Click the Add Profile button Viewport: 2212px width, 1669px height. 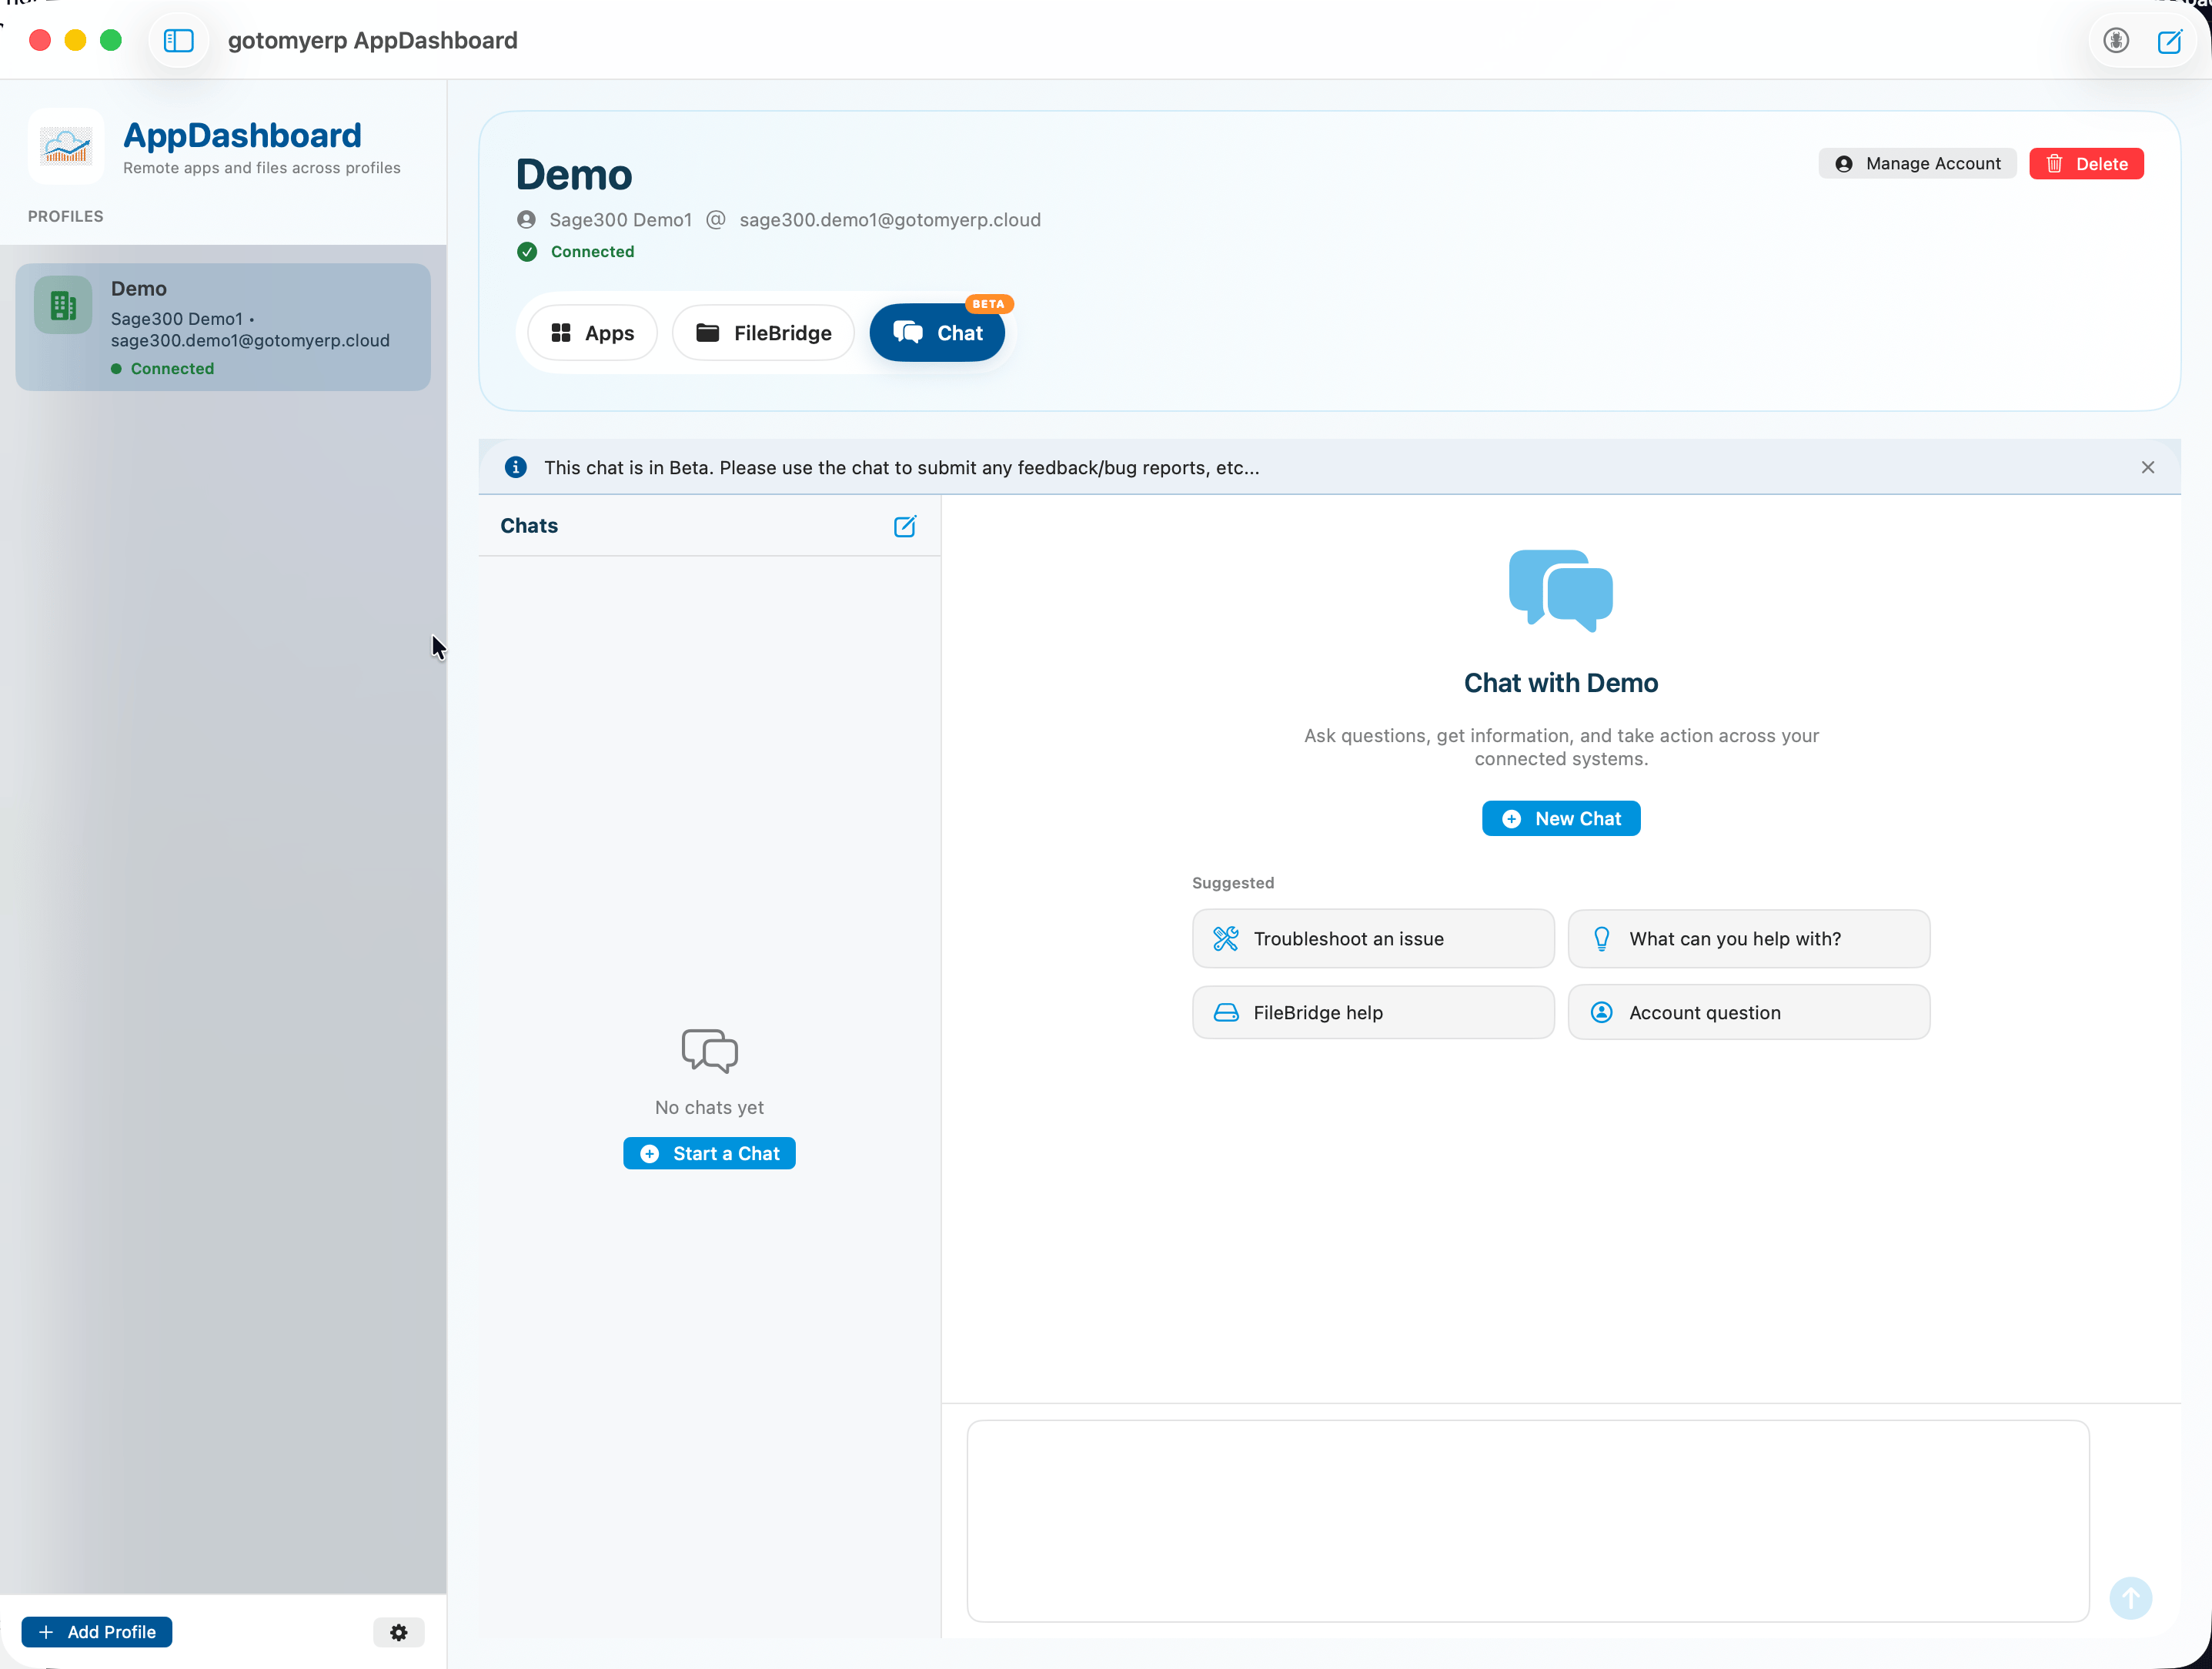point(97,1632)
